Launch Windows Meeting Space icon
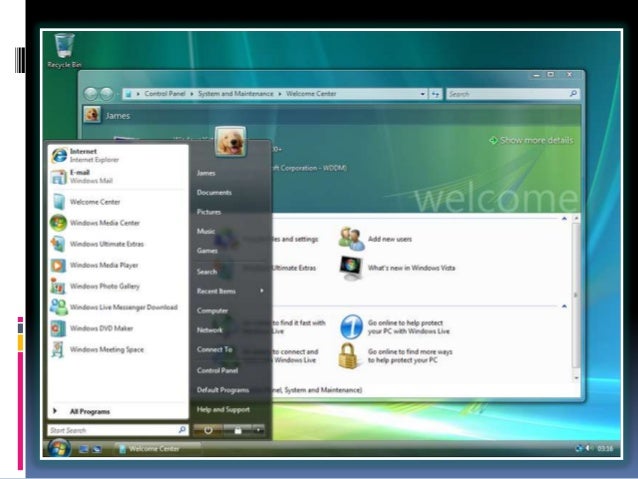The image size is (638, 479). point(58,349)
